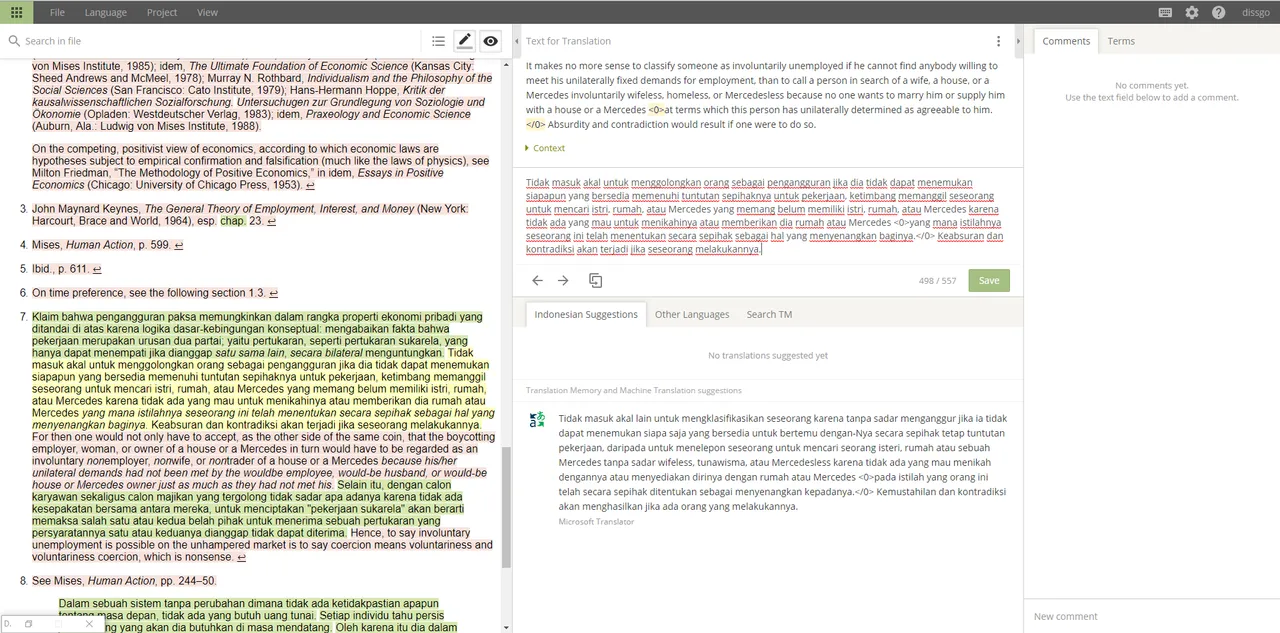
Task: Open the three-dot string options menu
Action: click(x=998, y=41)
